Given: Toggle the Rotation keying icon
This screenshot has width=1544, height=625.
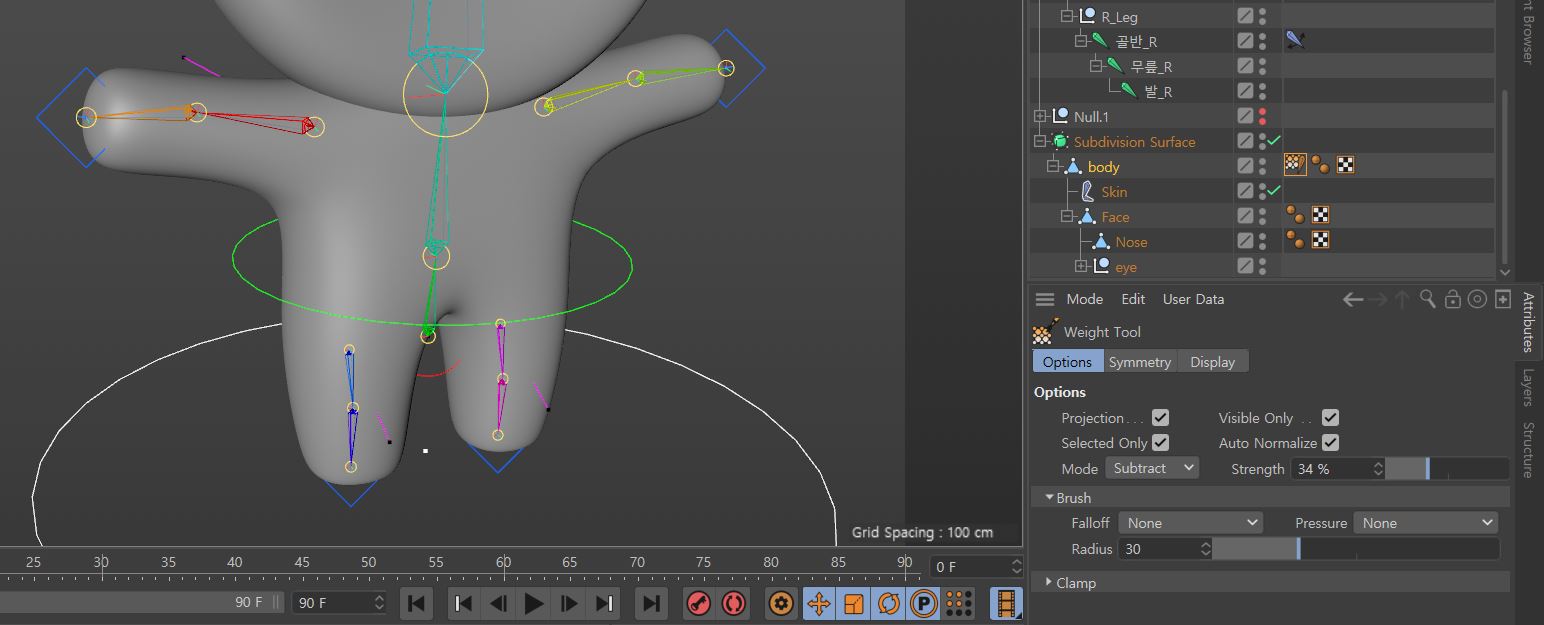Looking at the screenshot, I should (x=888, y=603).
